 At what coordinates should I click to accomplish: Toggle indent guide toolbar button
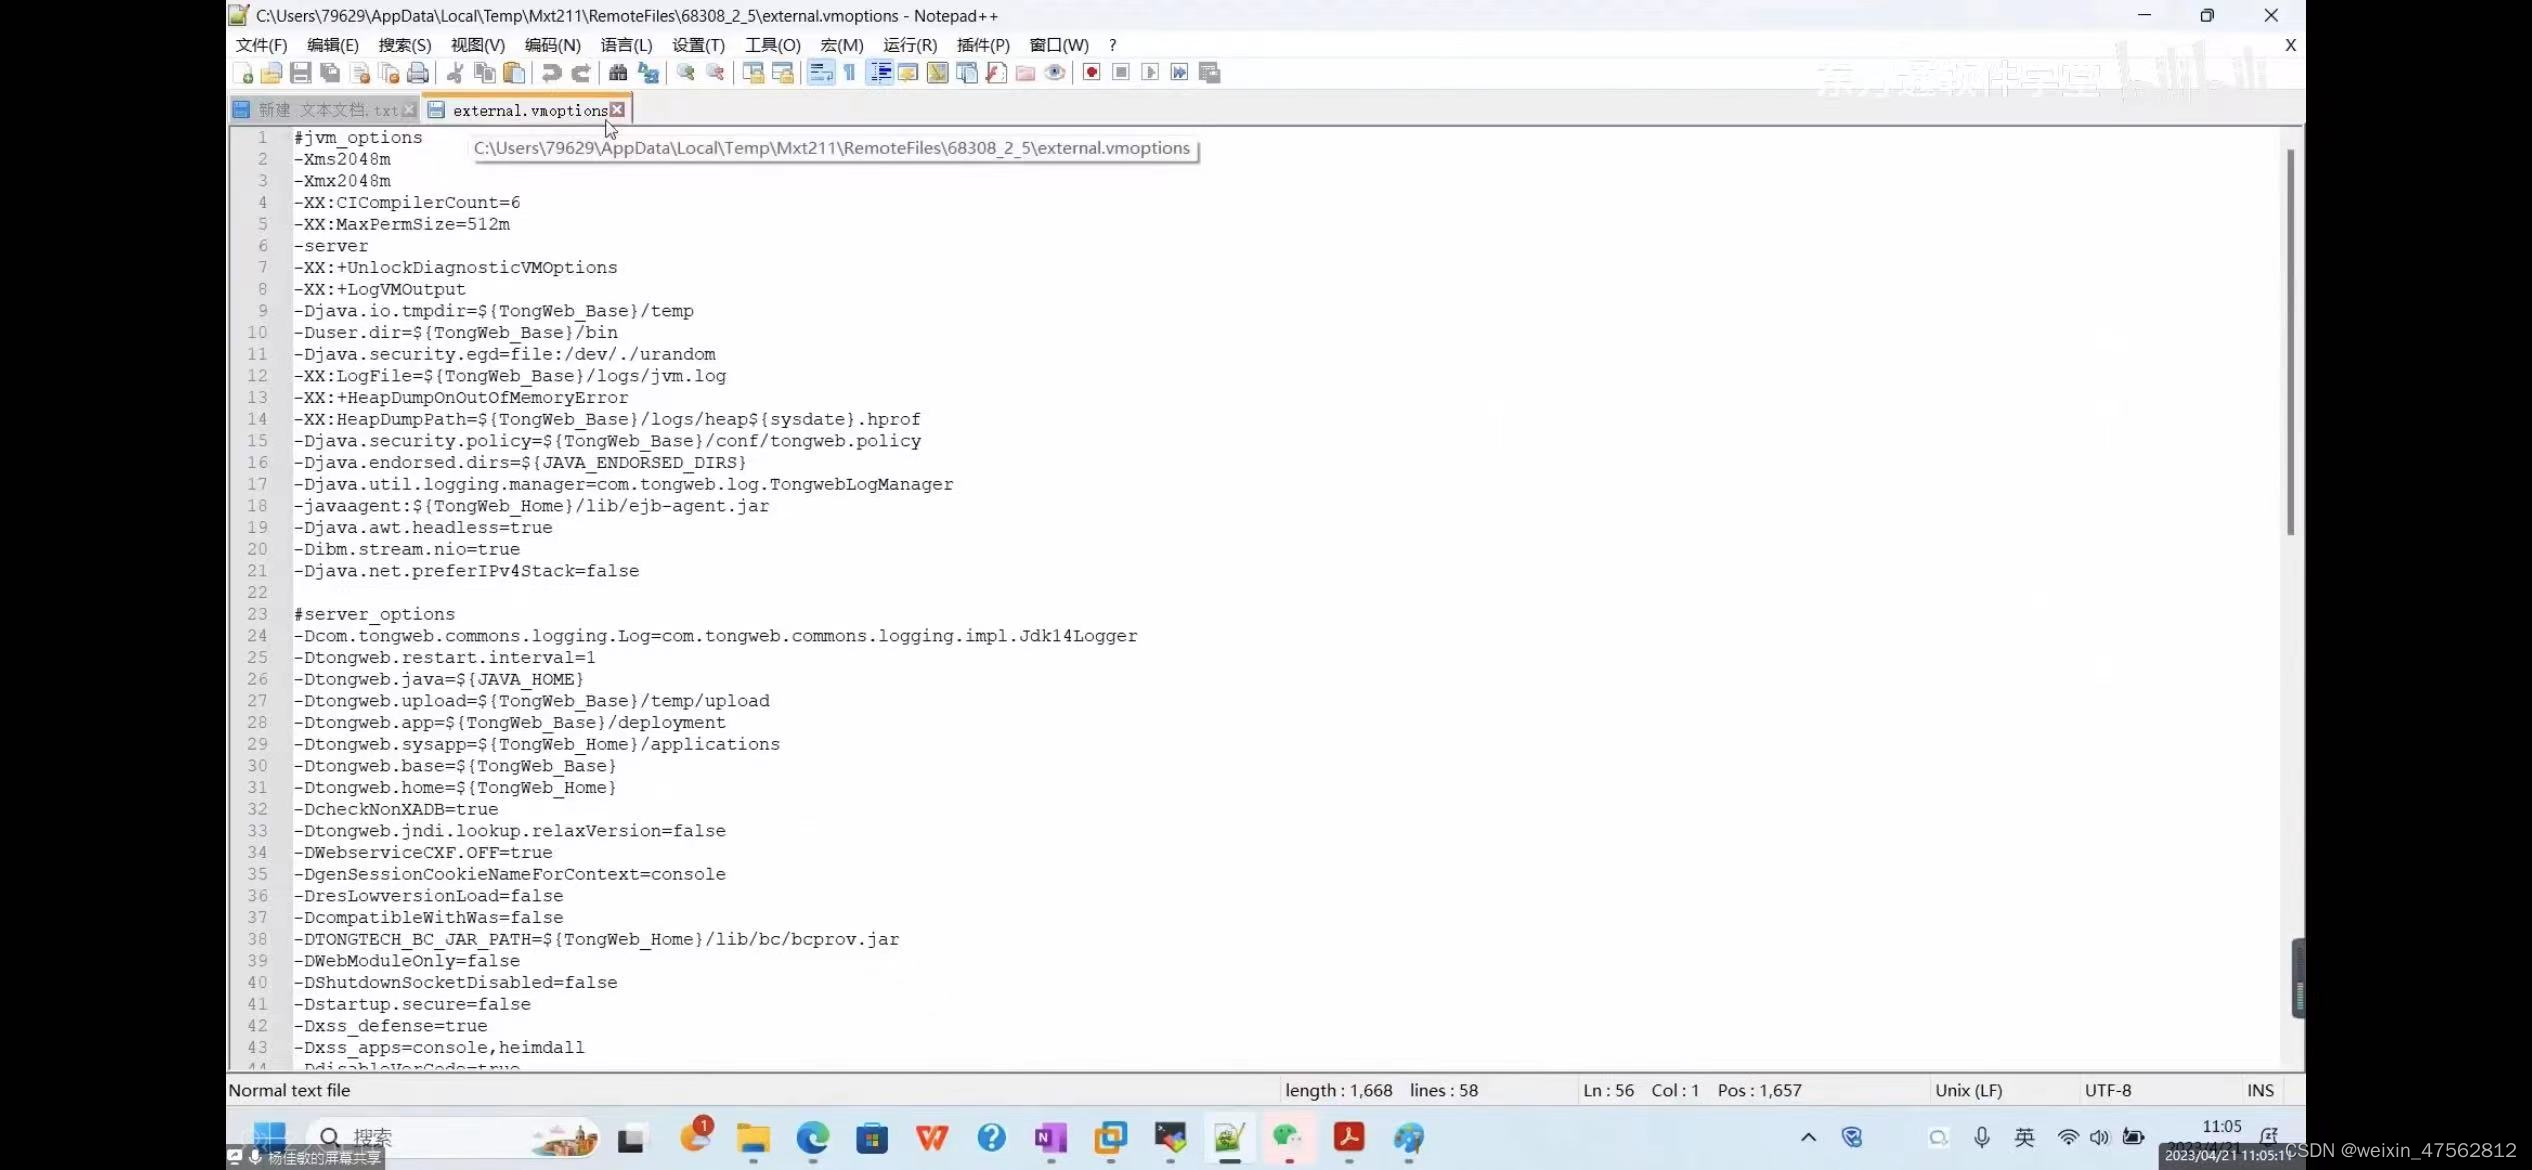(880, 73)
